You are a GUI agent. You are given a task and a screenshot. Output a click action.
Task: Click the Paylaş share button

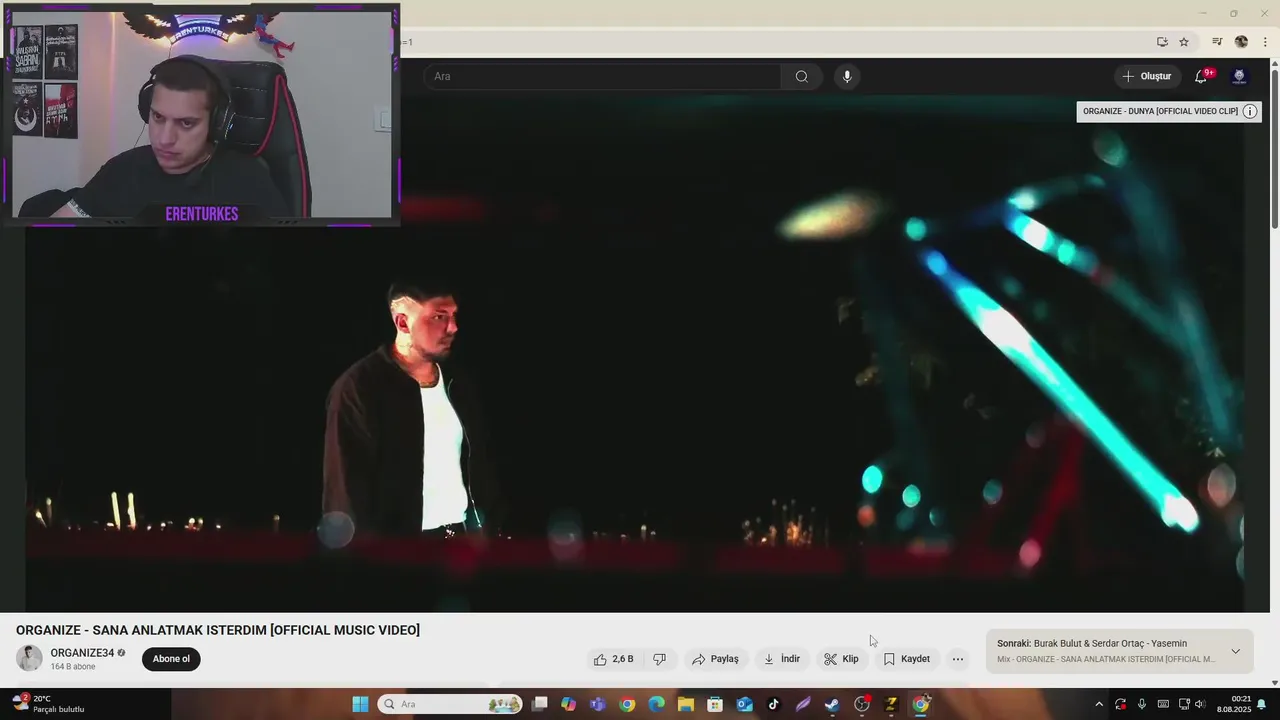tap(715, 659)
